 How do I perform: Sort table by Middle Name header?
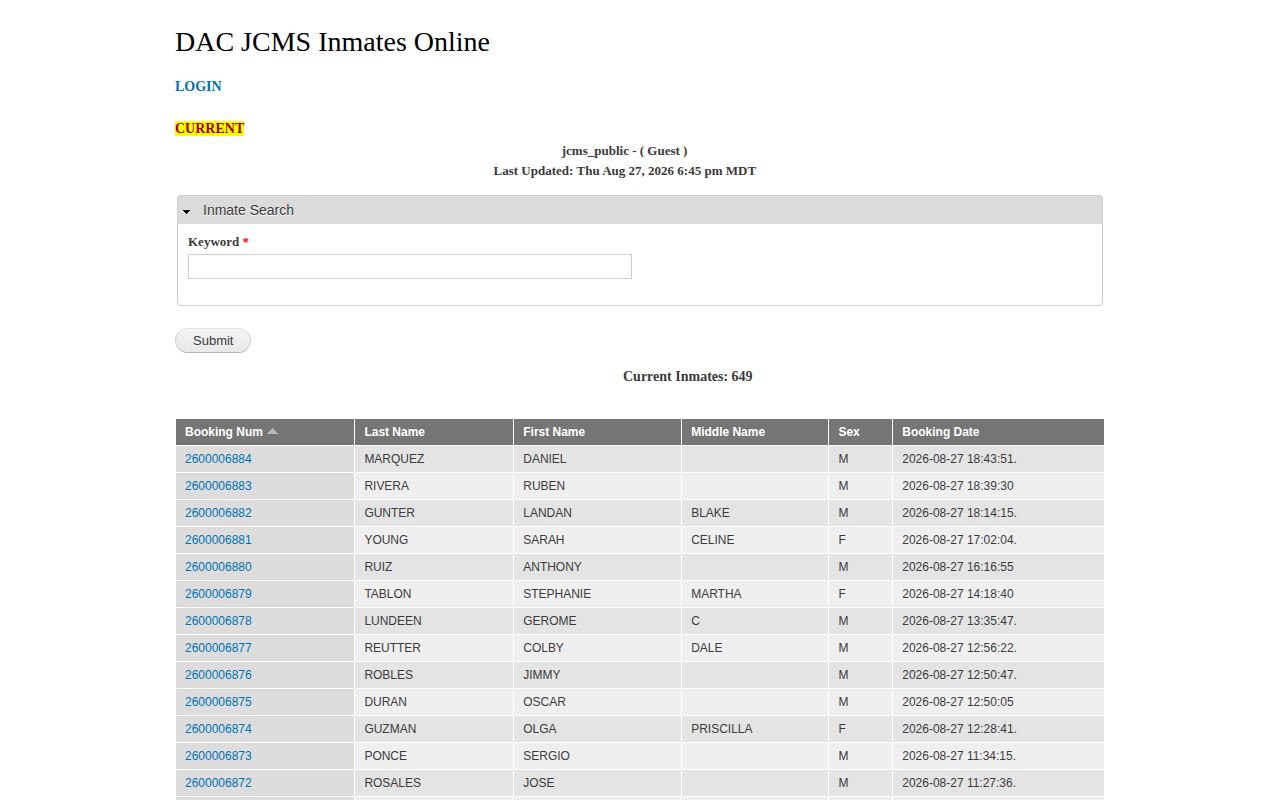(x=728, y=432)
